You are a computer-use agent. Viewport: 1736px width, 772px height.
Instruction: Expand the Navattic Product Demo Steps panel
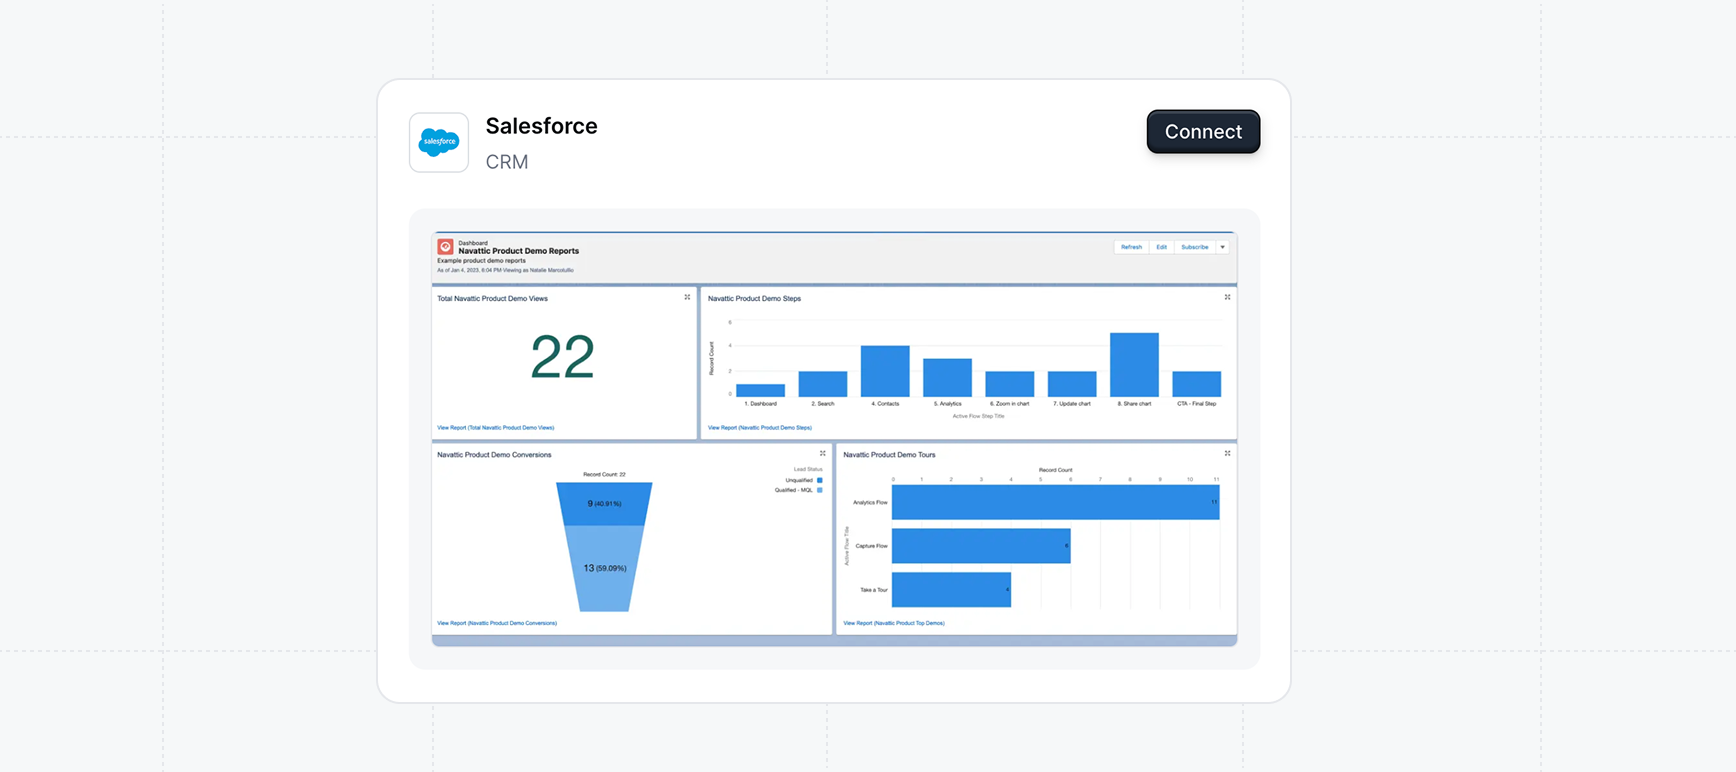(x=1227, y=297)
